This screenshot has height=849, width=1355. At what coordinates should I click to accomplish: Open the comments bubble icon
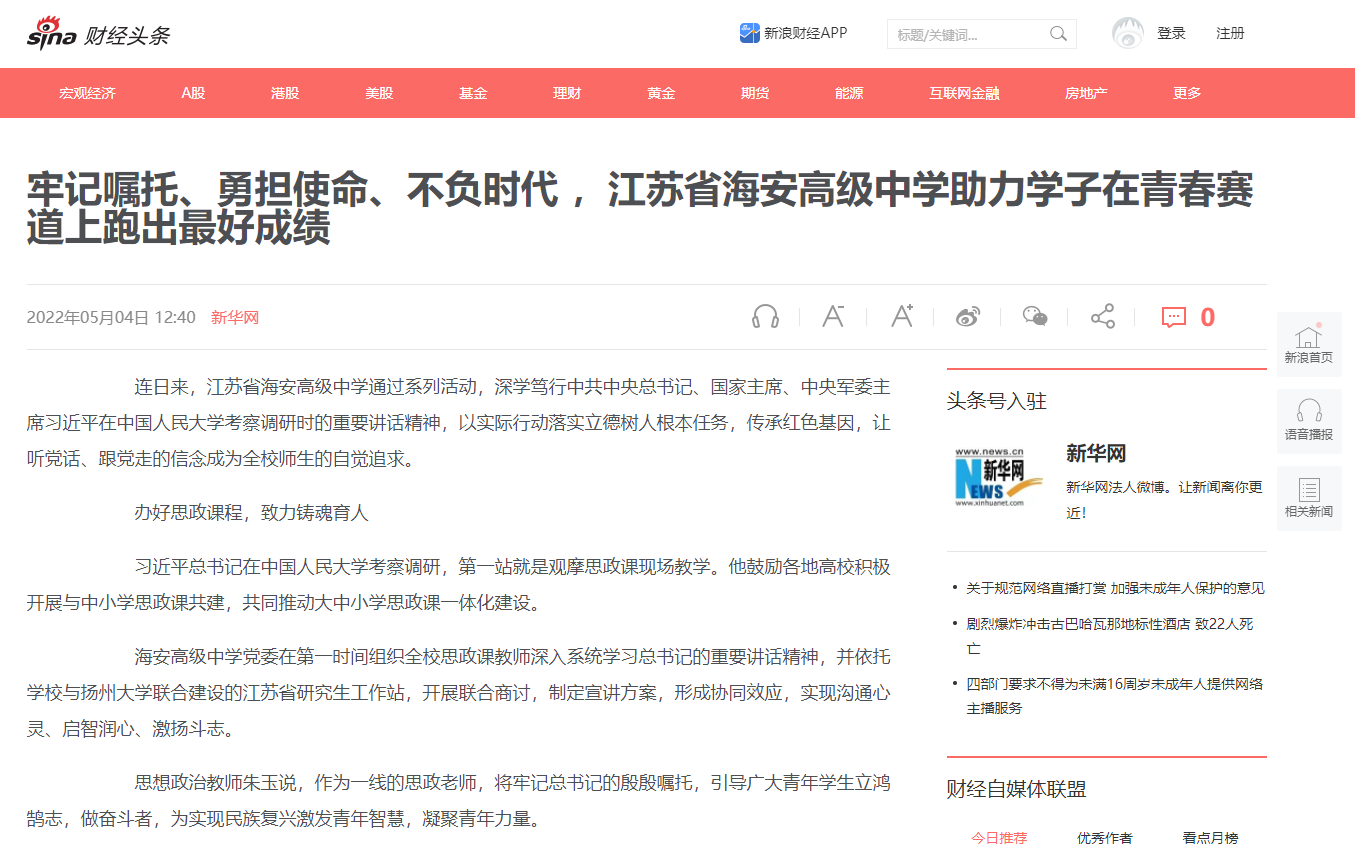coord(1173,317)
